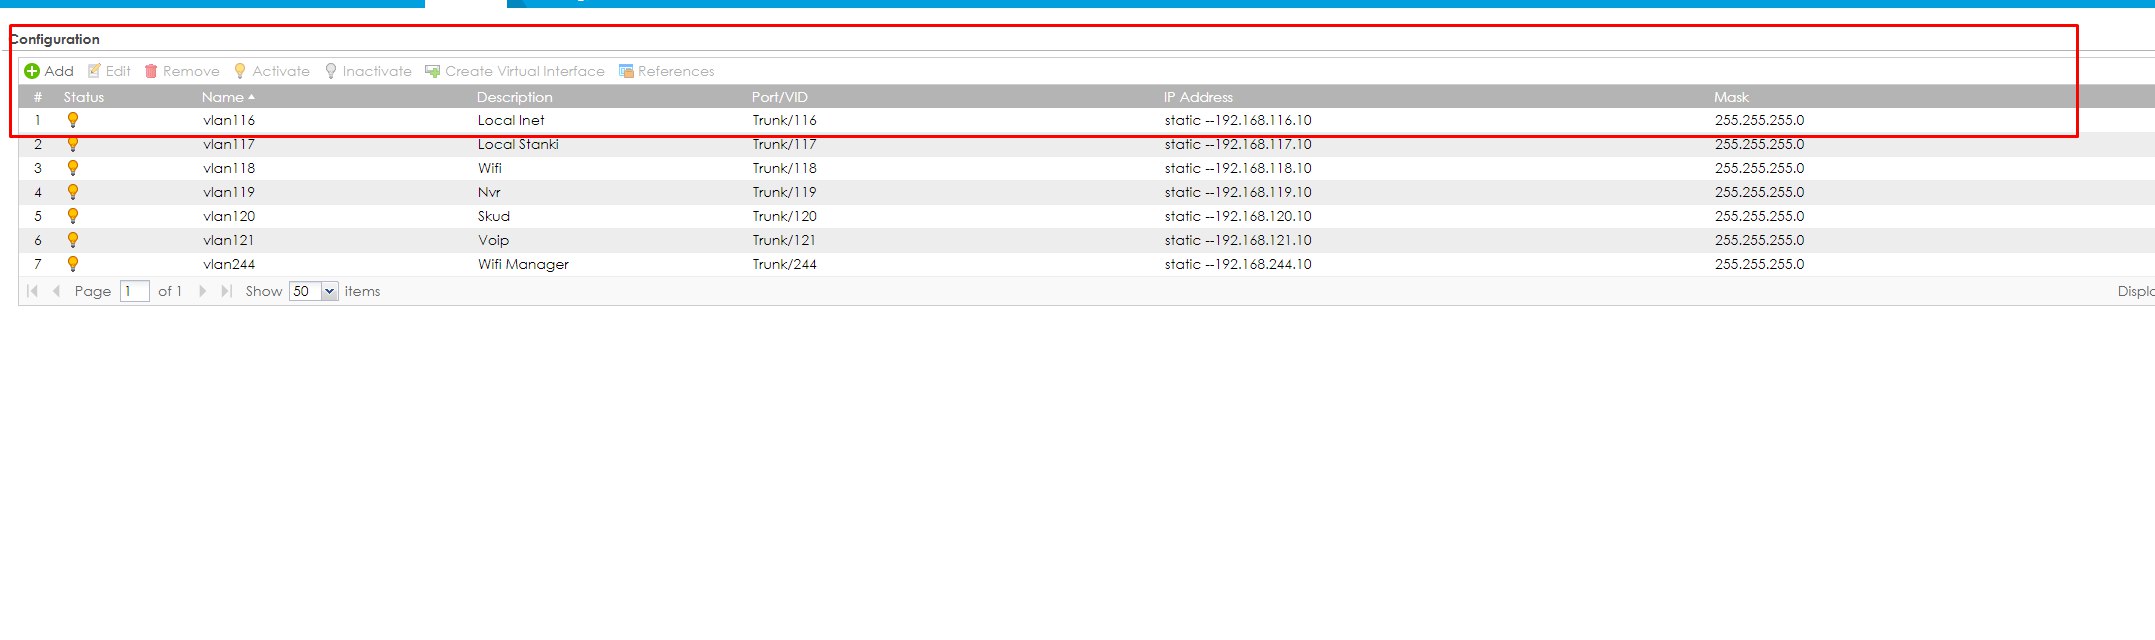The width and height of the screenshot is (2155, 640).
Task: Sort by the Name column header
Action: (228, 97)
